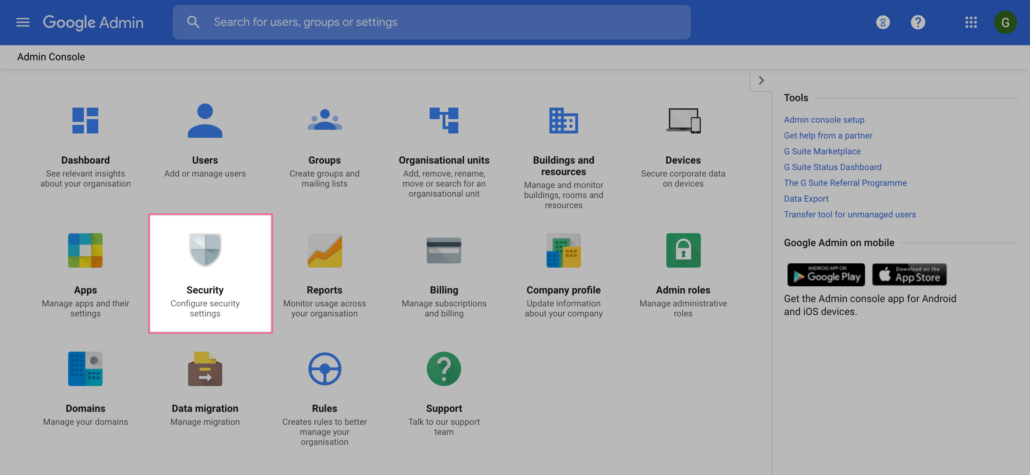Click the Dashboard tile label
The width and height of the screenshot is (1030, 475).
85,160
